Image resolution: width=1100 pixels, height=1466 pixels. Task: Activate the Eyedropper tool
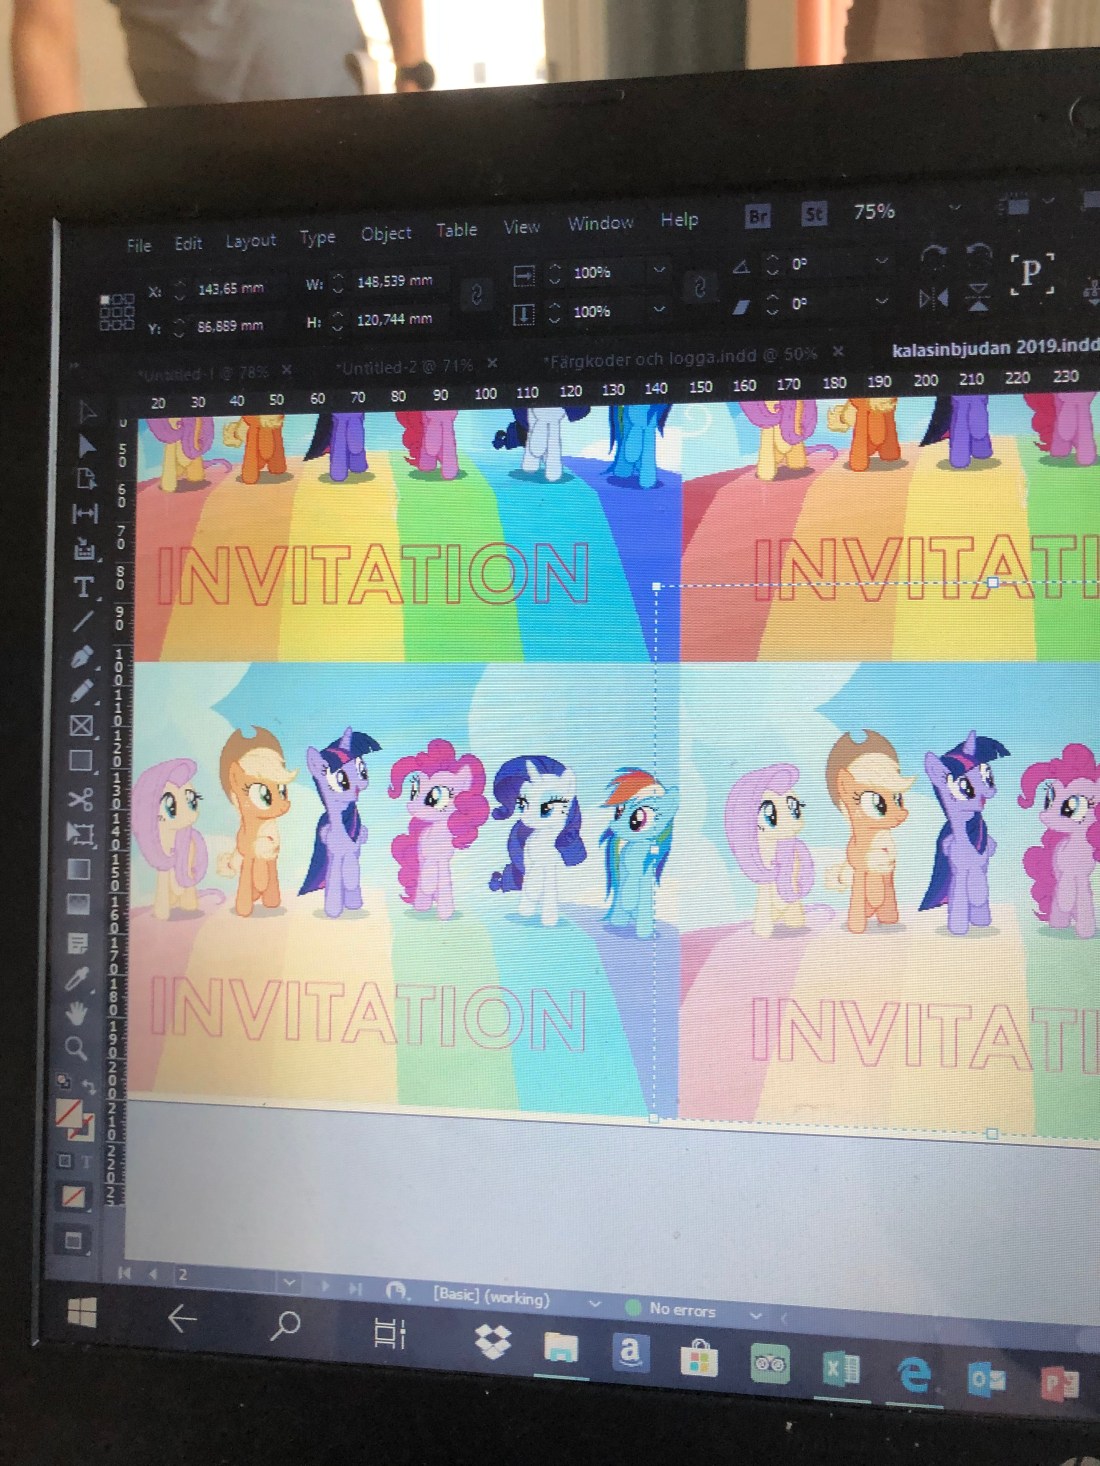[x=78, y=978]
